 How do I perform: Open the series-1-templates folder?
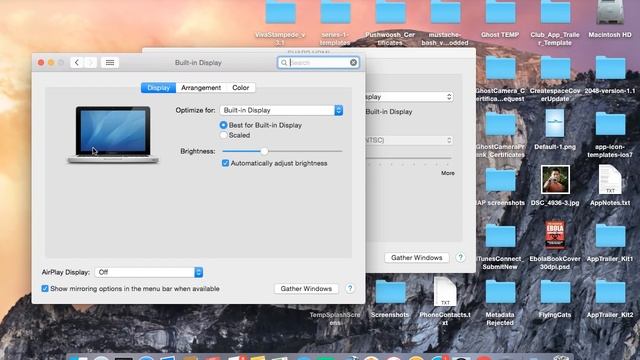tap(335, 12)
